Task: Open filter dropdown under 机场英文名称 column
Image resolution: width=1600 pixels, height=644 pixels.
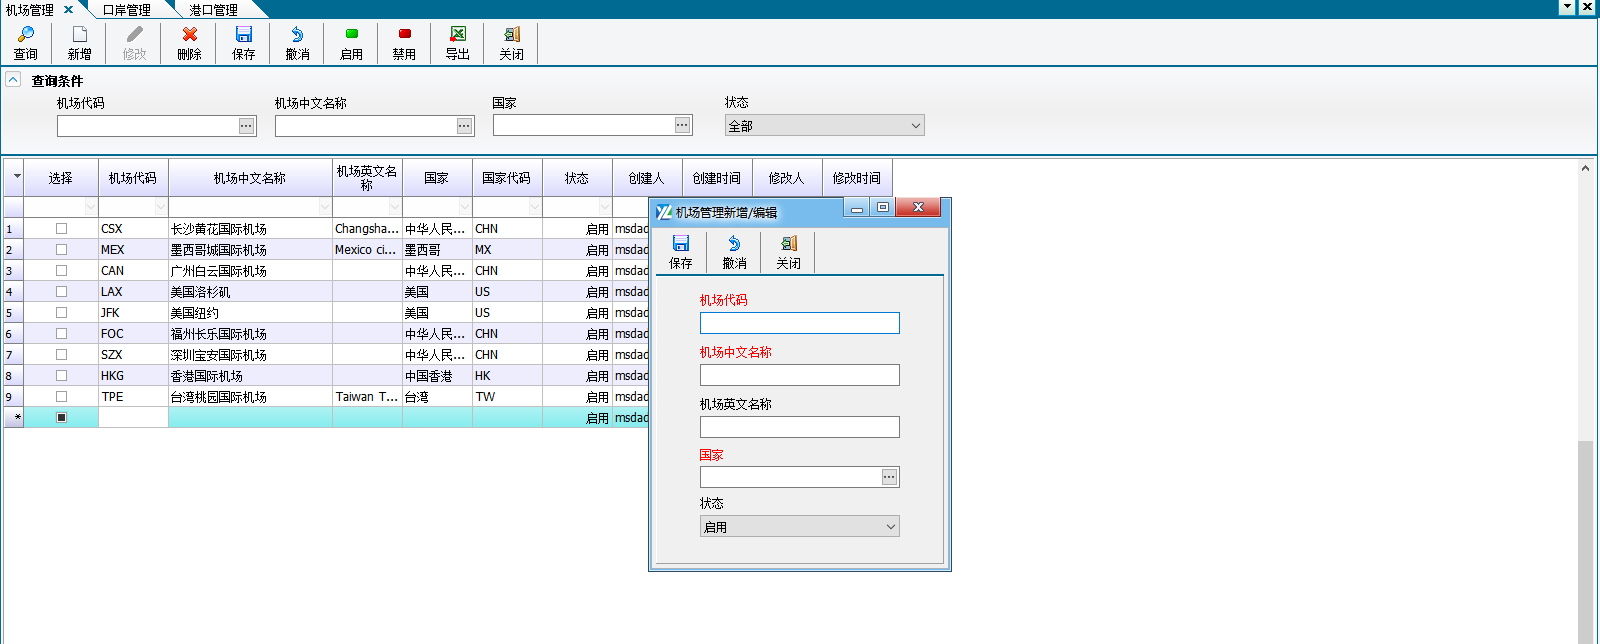Action: tap(395, 207)
